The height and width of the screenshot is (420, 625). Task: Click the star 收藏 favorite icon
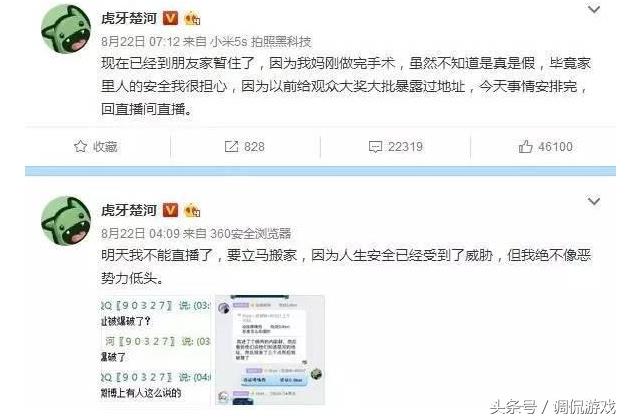point(81,147)
